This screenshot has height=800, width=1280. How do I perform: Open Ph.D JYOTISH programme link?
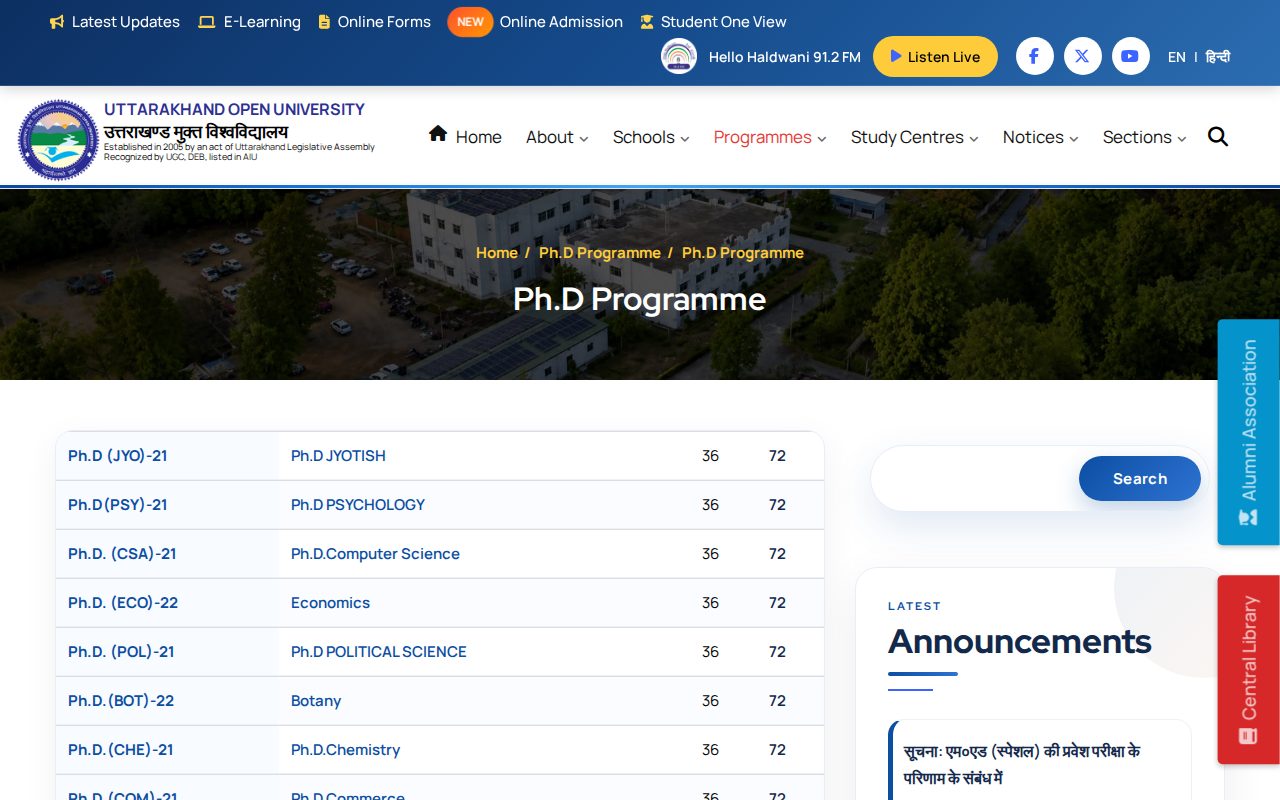tap(338, 456)
